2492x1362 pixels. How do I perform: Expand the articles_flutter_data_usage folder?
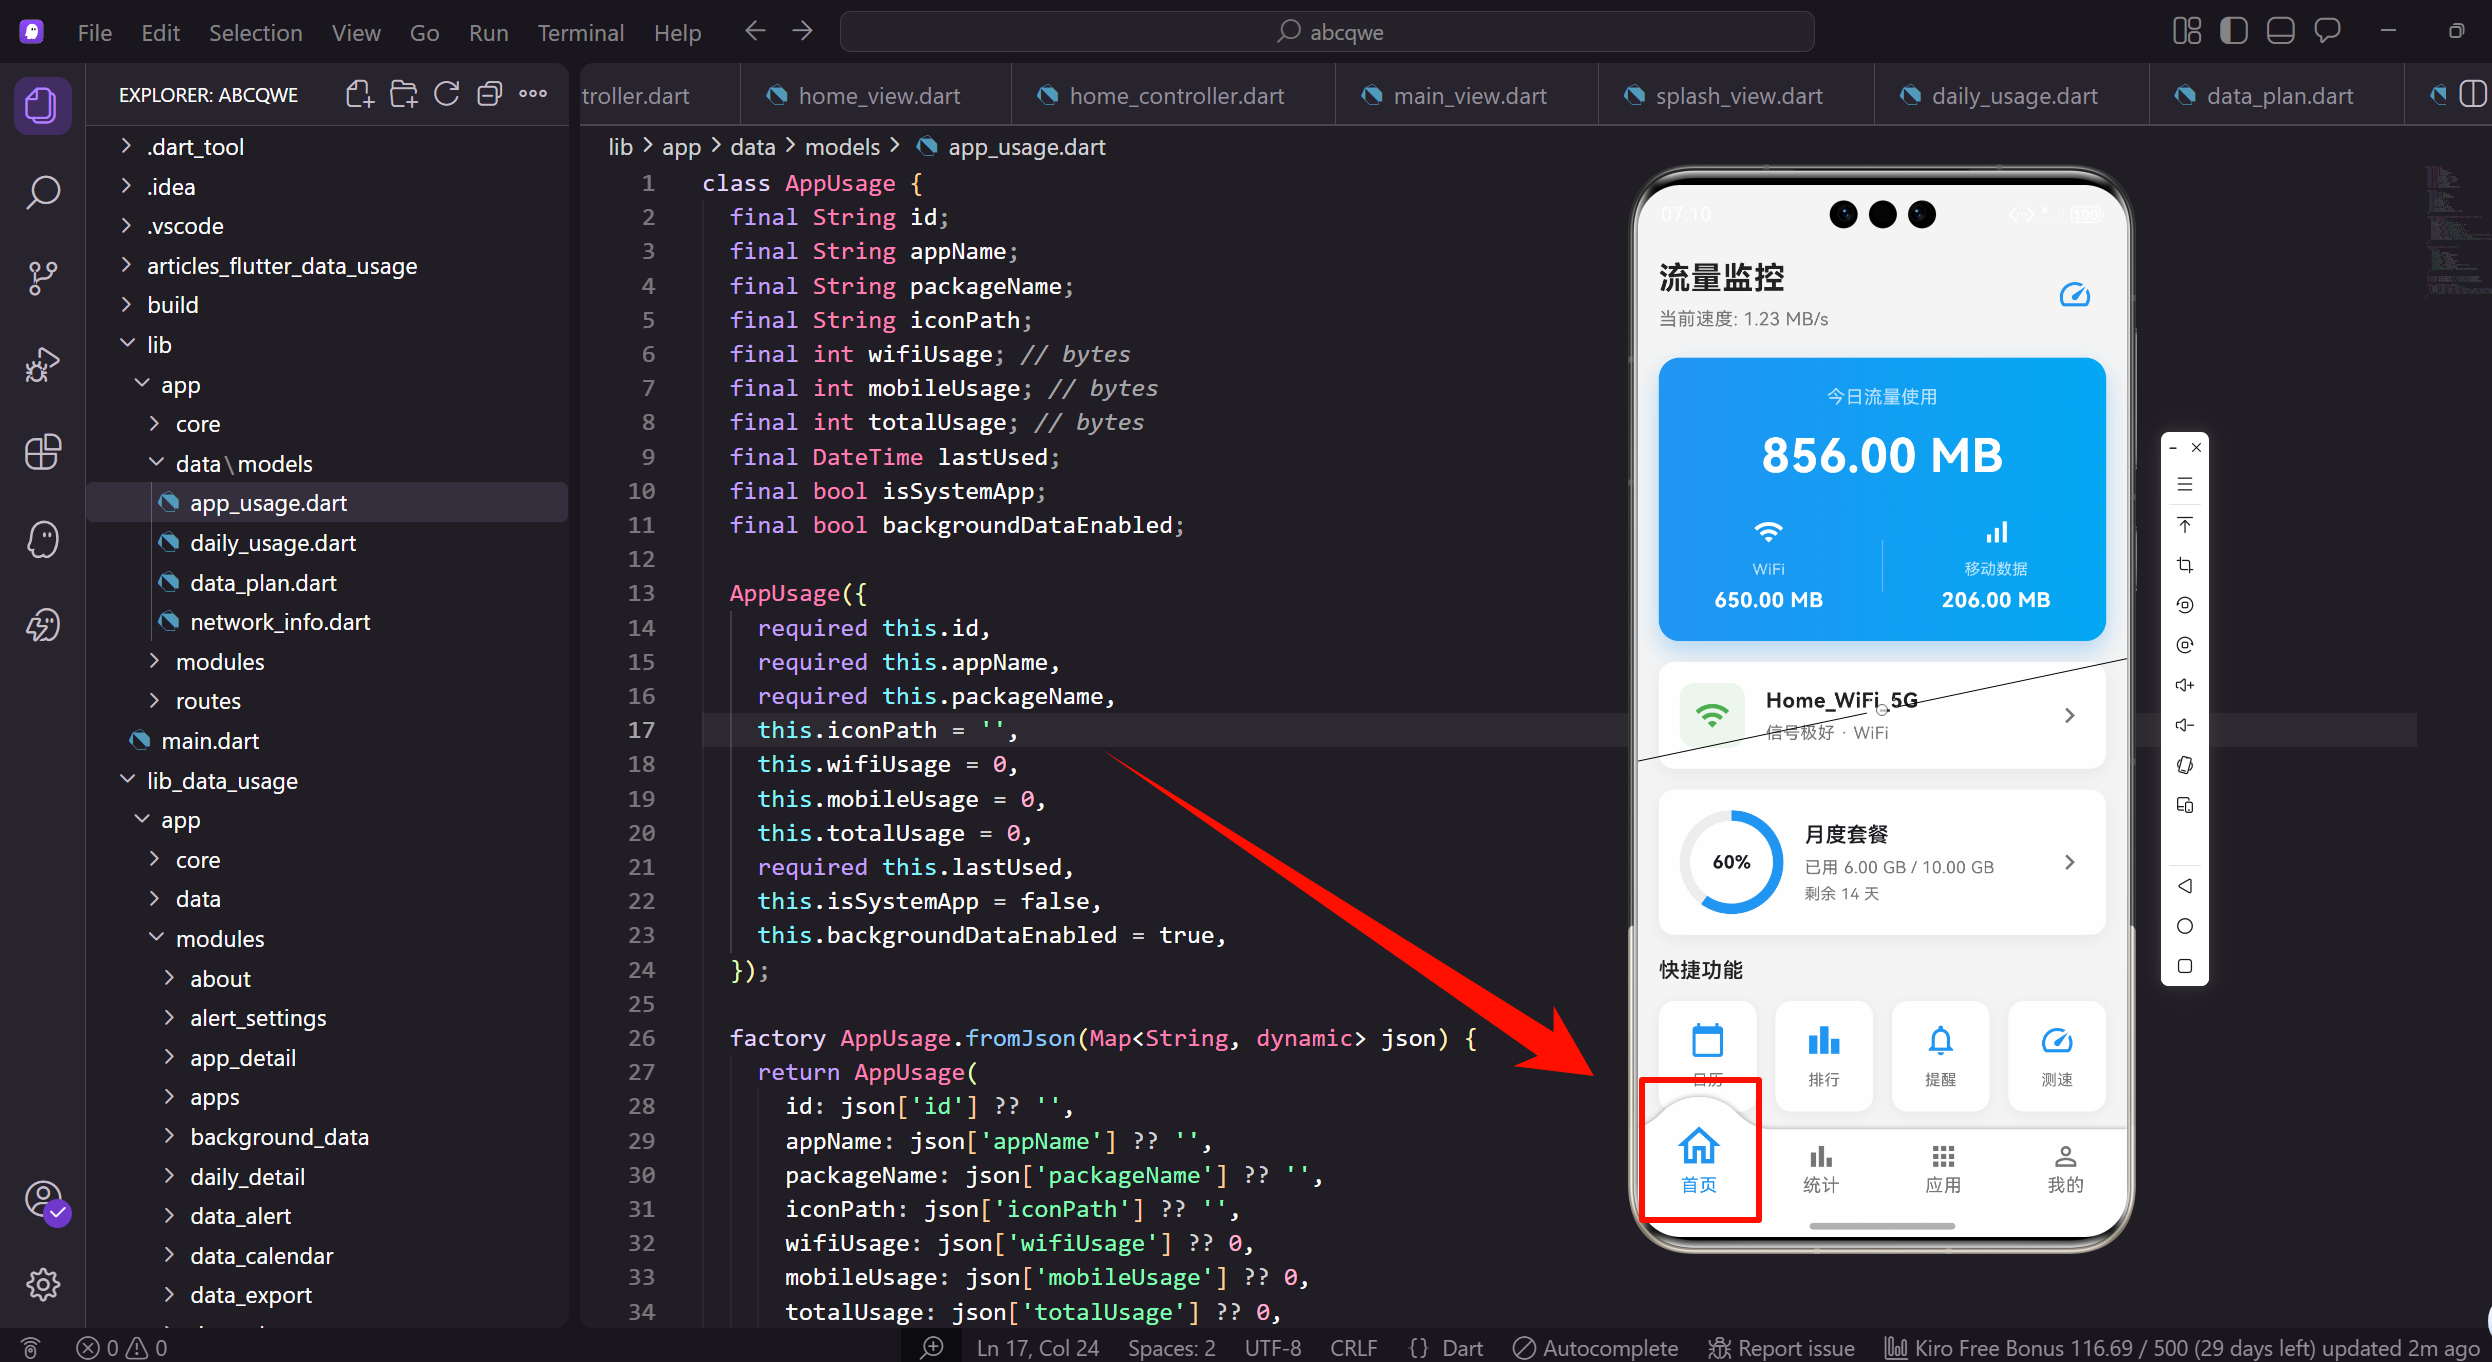[x=326, y=266]
